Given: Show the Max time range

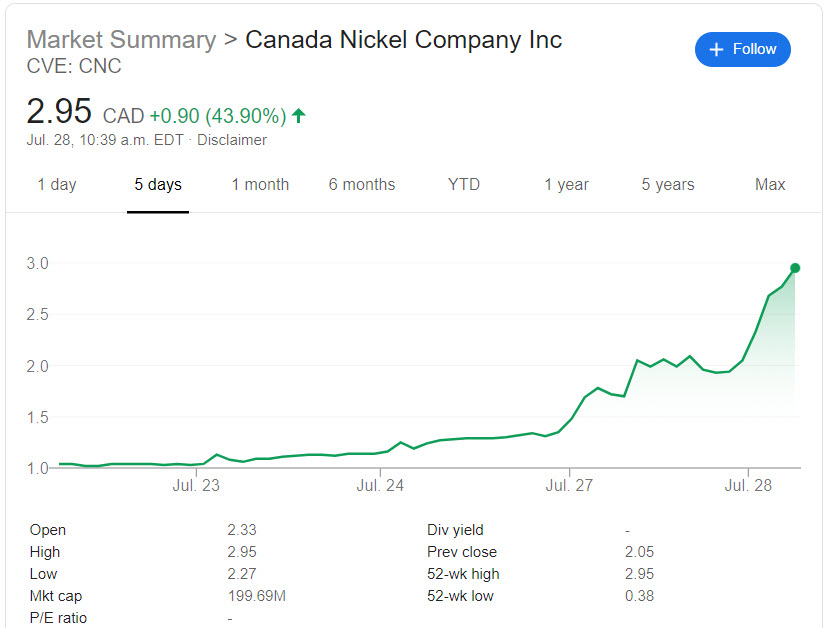Looking at the screenshot, I should point(770,184).
